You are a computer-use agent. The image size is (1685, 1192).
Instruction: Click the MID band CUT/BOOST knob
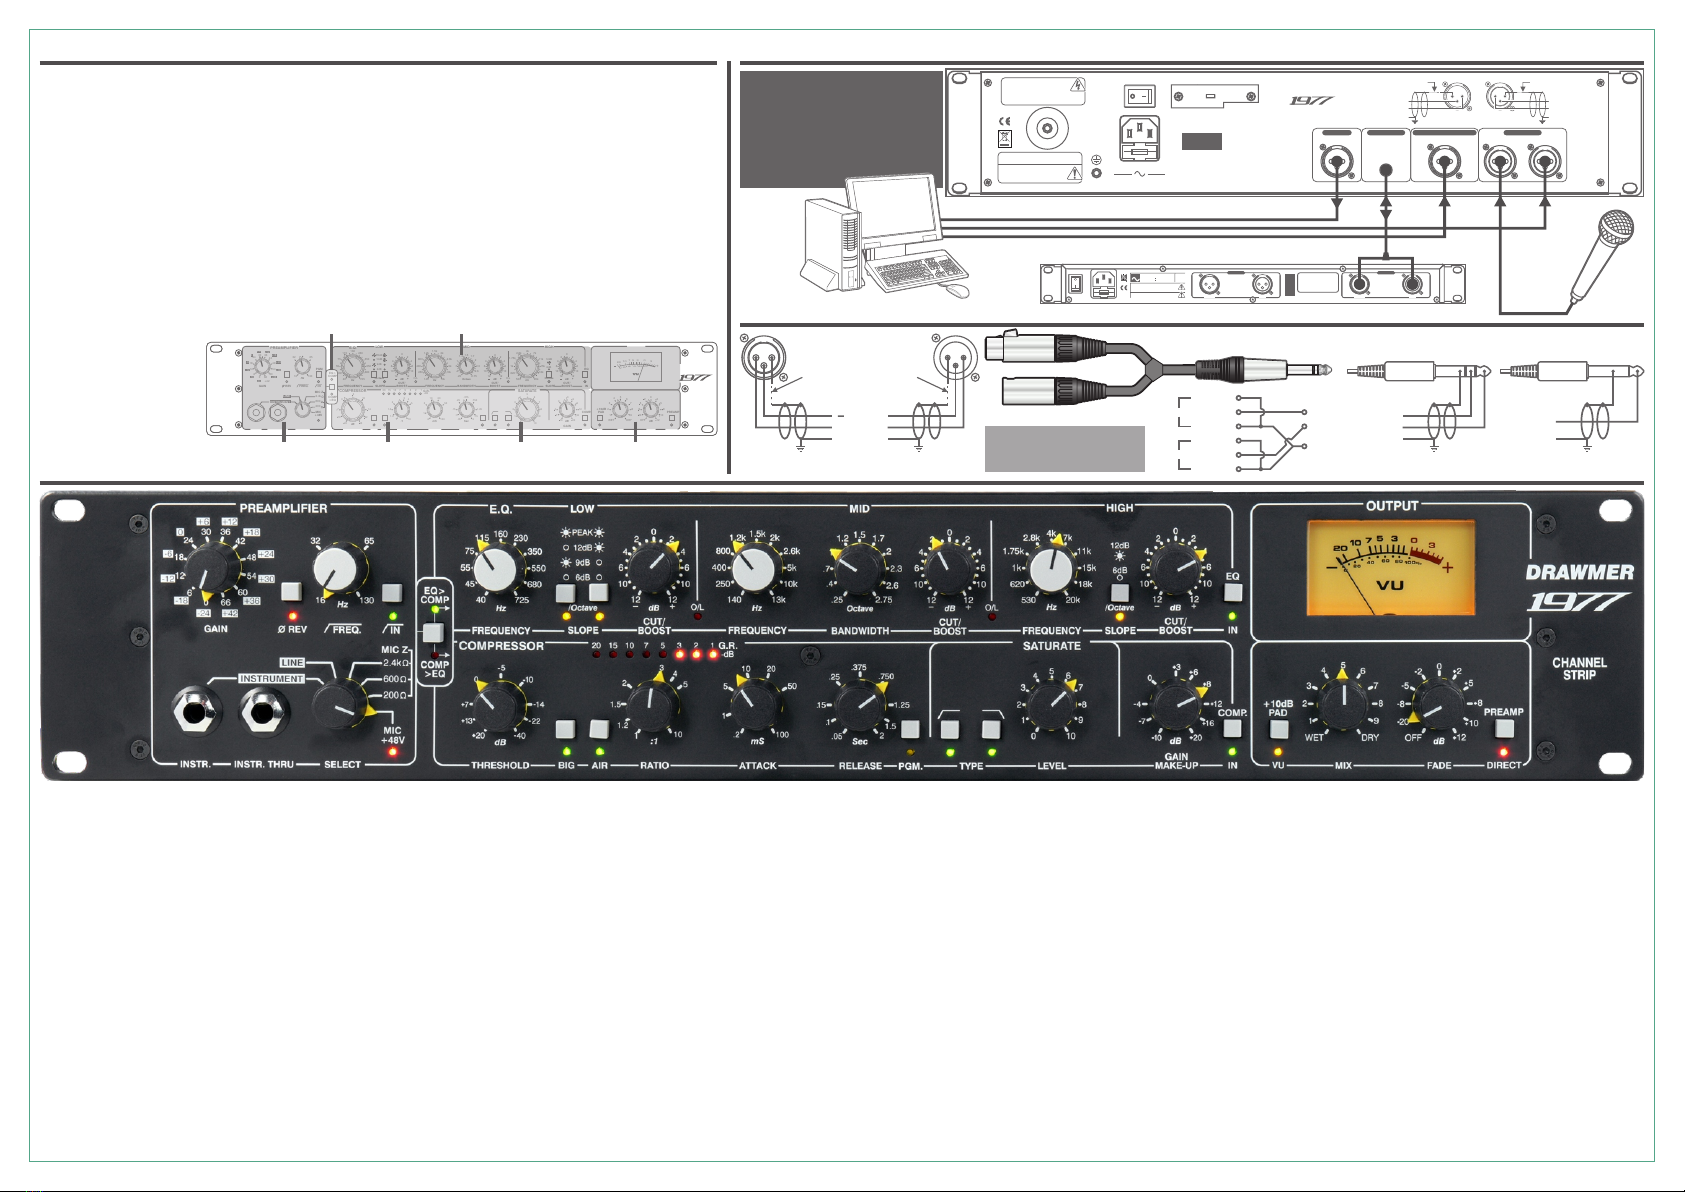(x=949, y=569)
